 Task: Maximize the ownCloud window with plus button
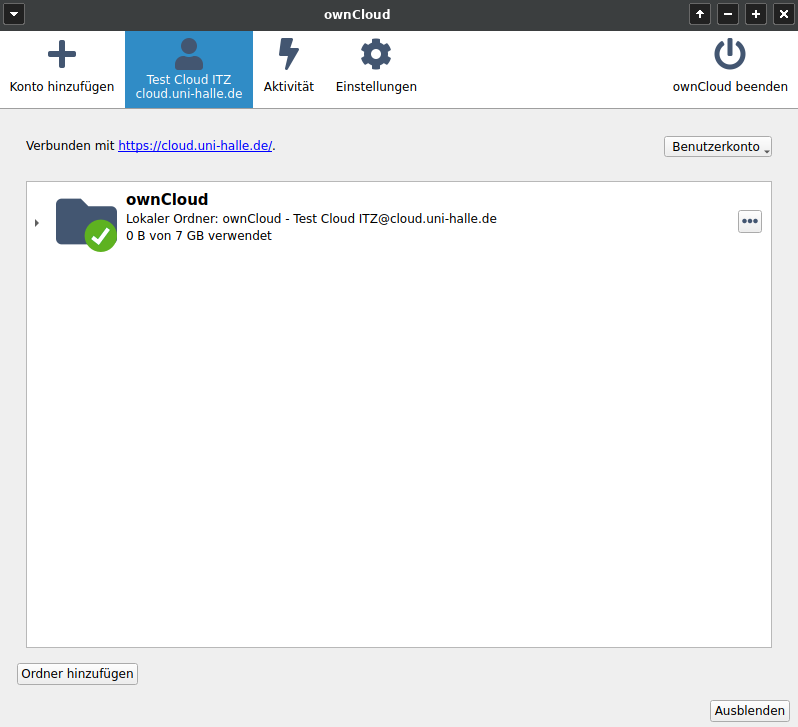click(756, 14)
